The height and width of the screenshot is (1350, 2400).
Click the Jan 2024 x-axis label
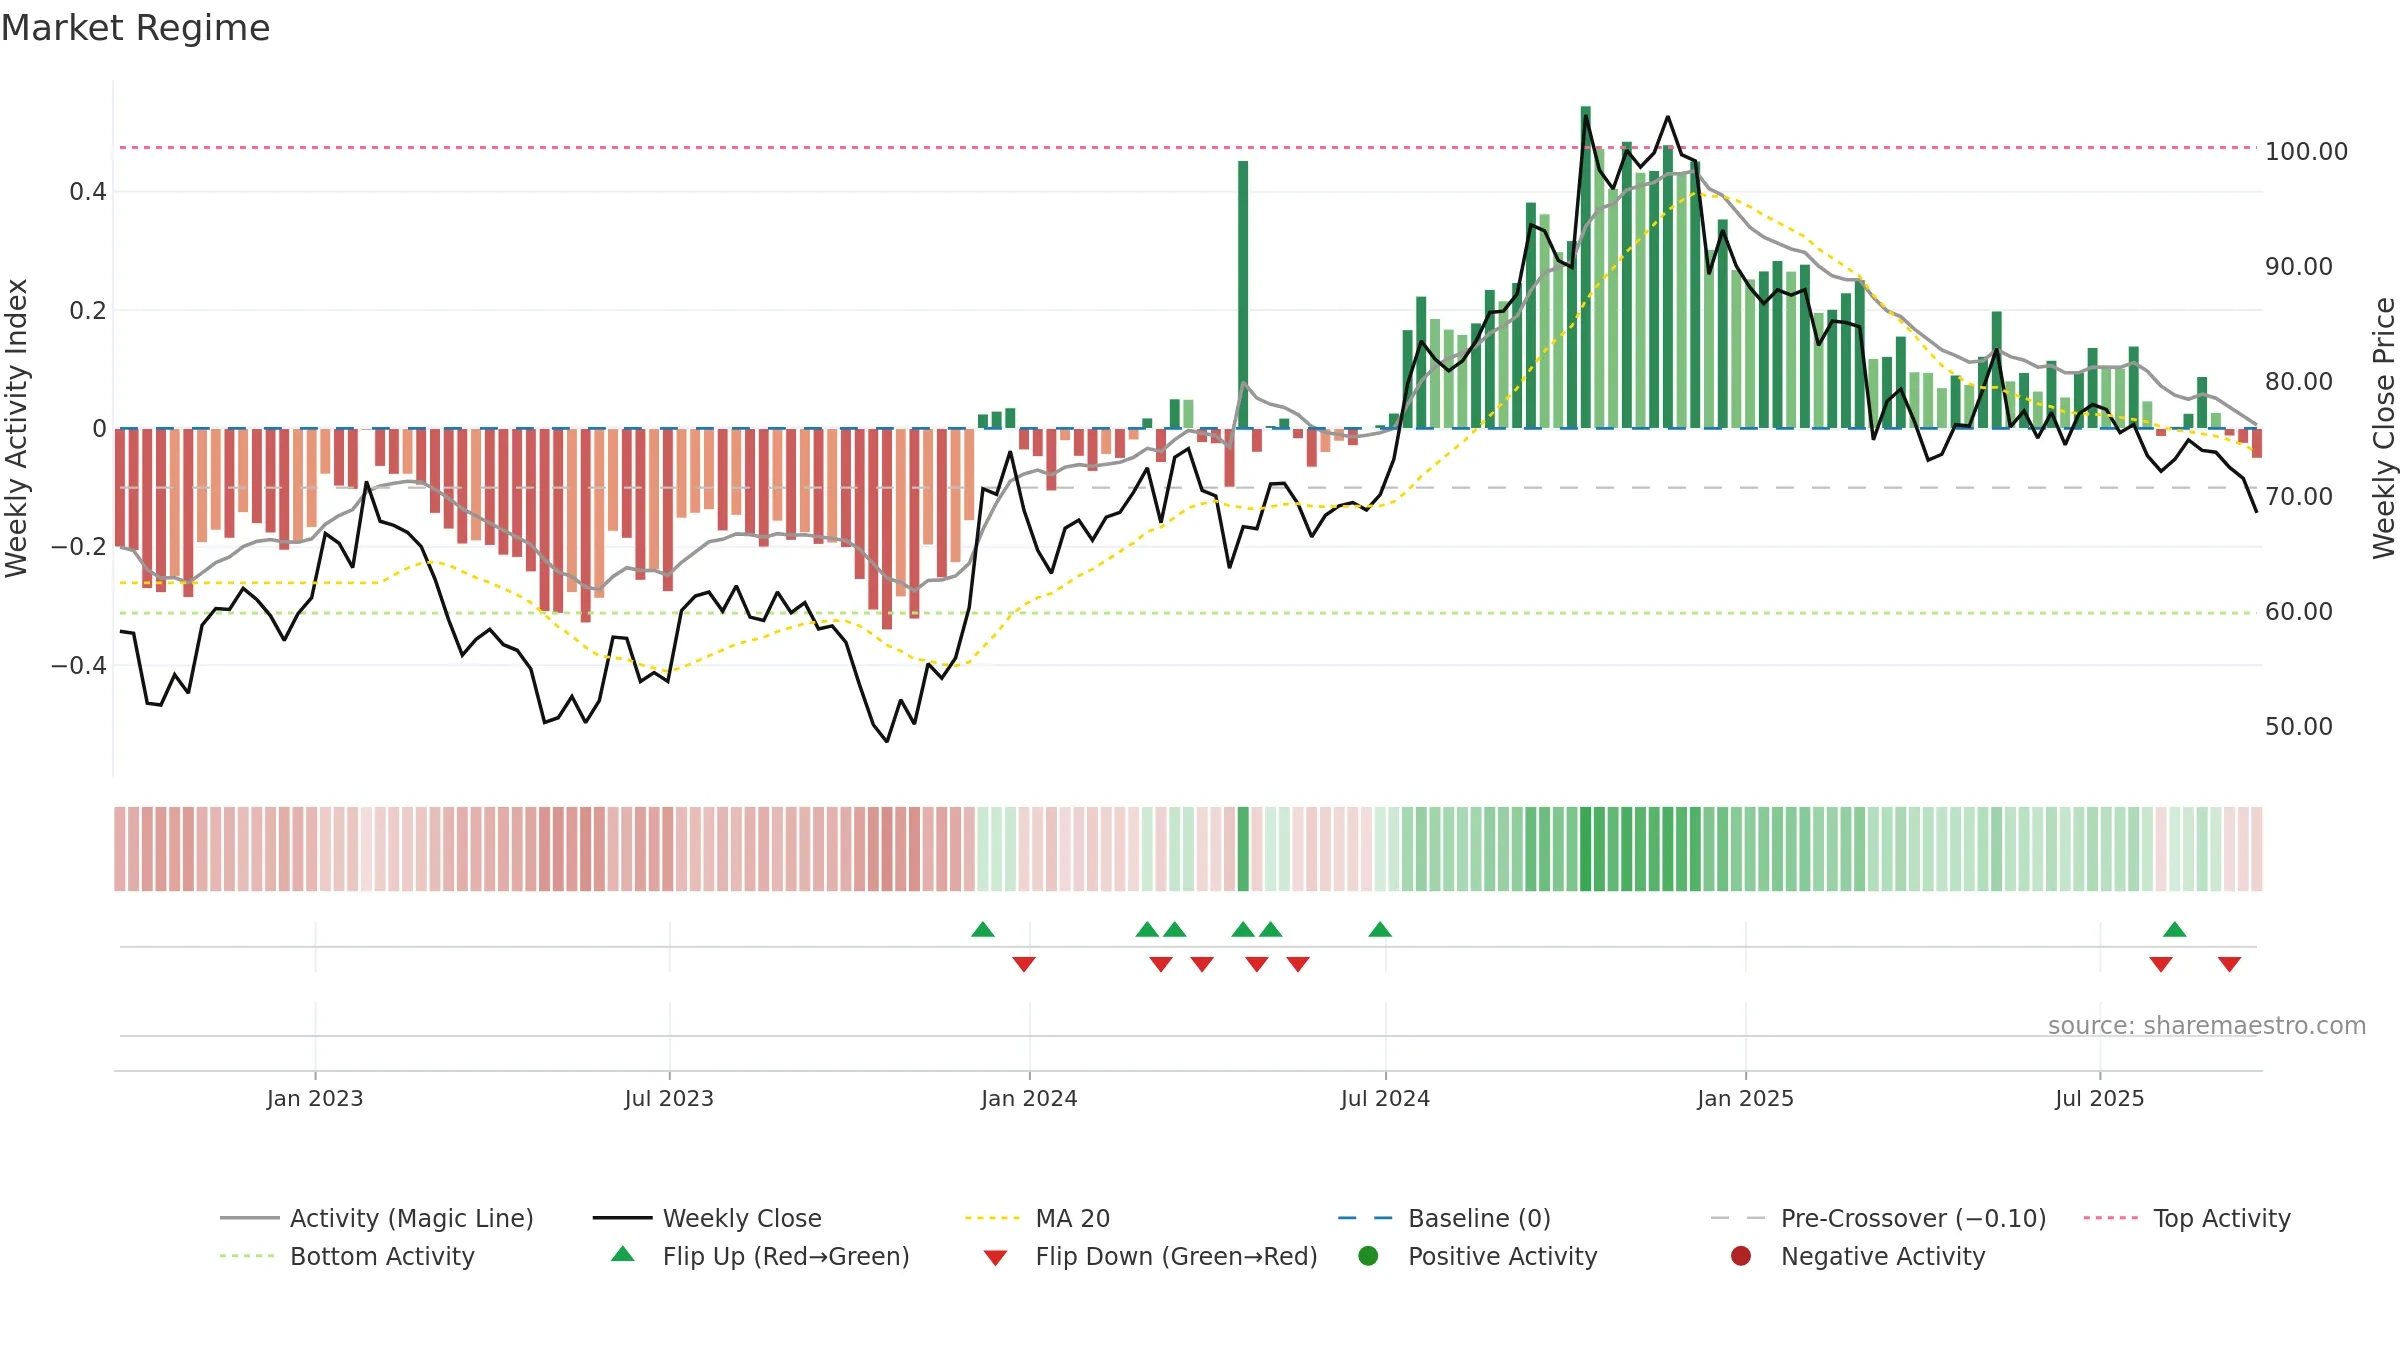click(1029, 1098)
